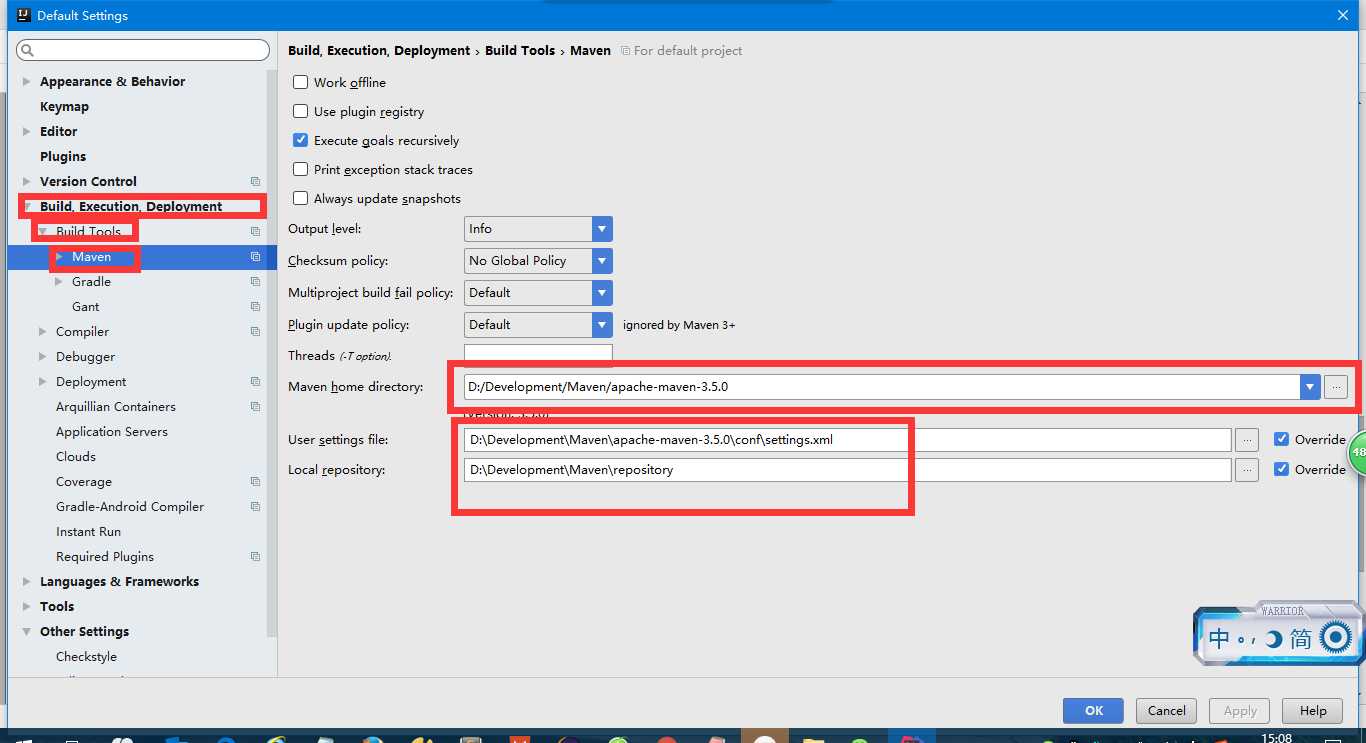Expand Languages & Frameworks node
This screenshot has height=743, width=1366.
[27, 581]
